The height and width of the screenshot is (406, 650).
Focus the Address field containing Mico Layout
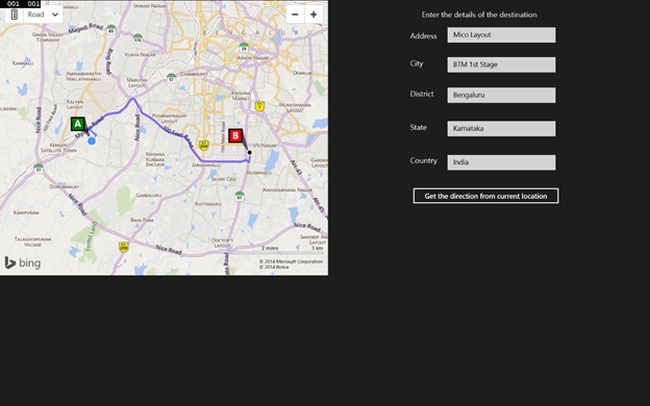[501, 35]
